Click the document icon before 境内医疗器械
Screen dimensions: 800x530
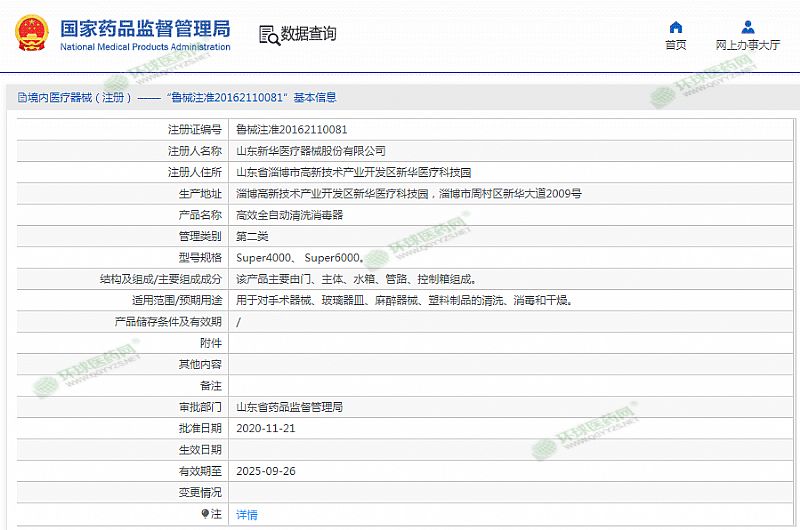[21, 98]
